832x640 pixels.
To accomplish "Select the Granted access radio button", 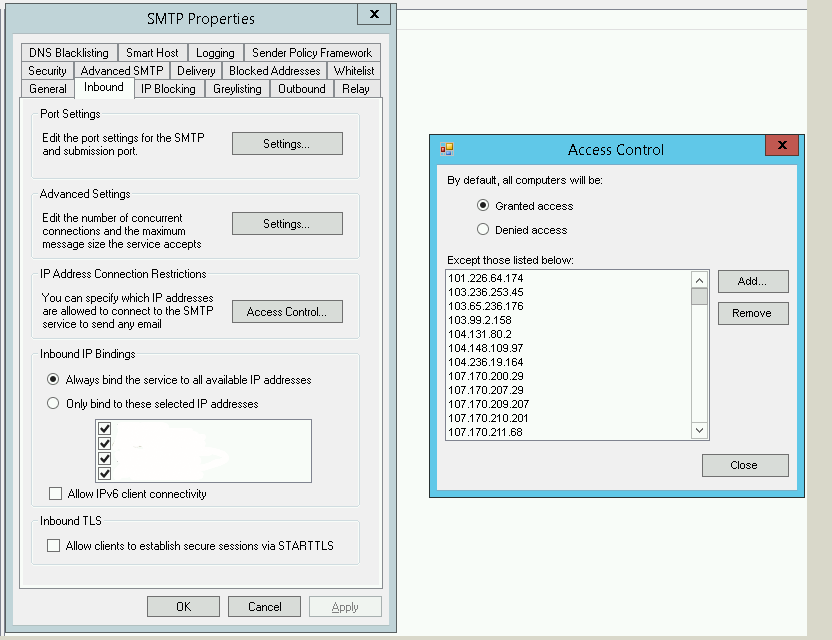I will pyautogui.click(x=483, y=206).
